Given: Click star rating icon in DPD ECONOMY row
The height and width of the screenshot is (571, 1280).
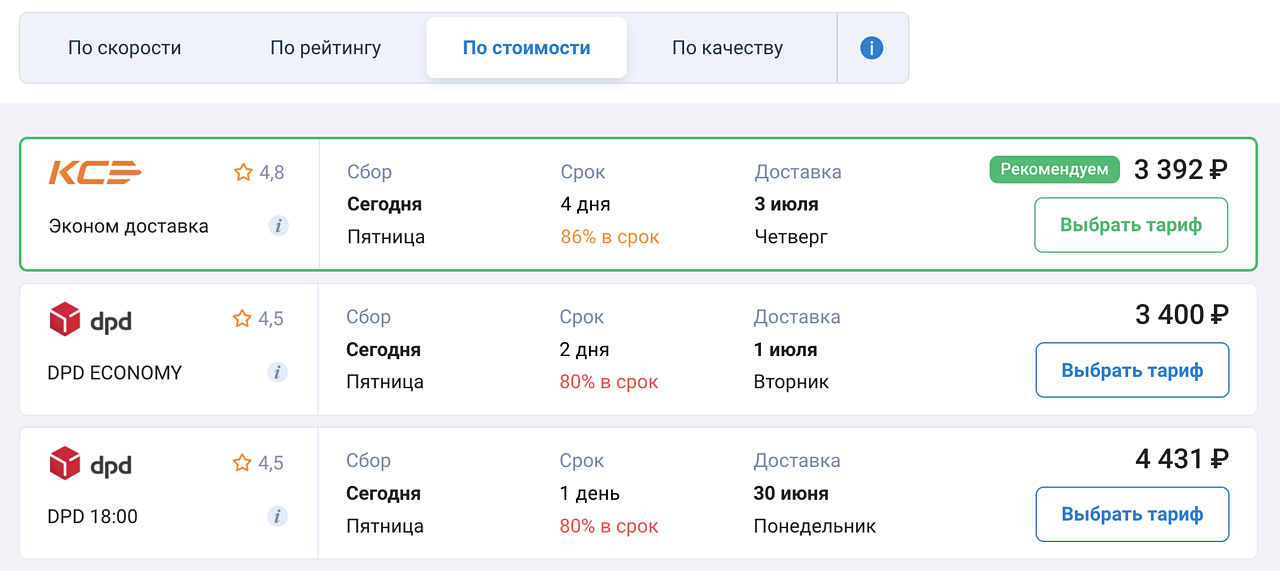Looking at the screenshot, I should pyautogui.click(x=242, y=319).
